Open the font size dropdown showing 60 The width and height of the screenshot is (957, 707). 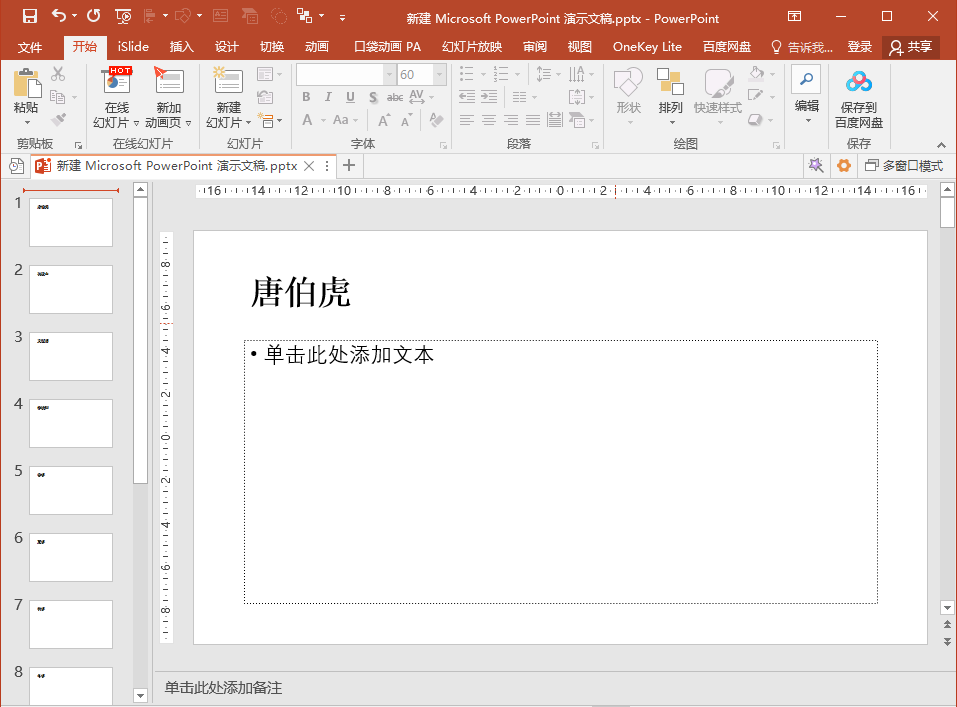click(x=440, y=75)
